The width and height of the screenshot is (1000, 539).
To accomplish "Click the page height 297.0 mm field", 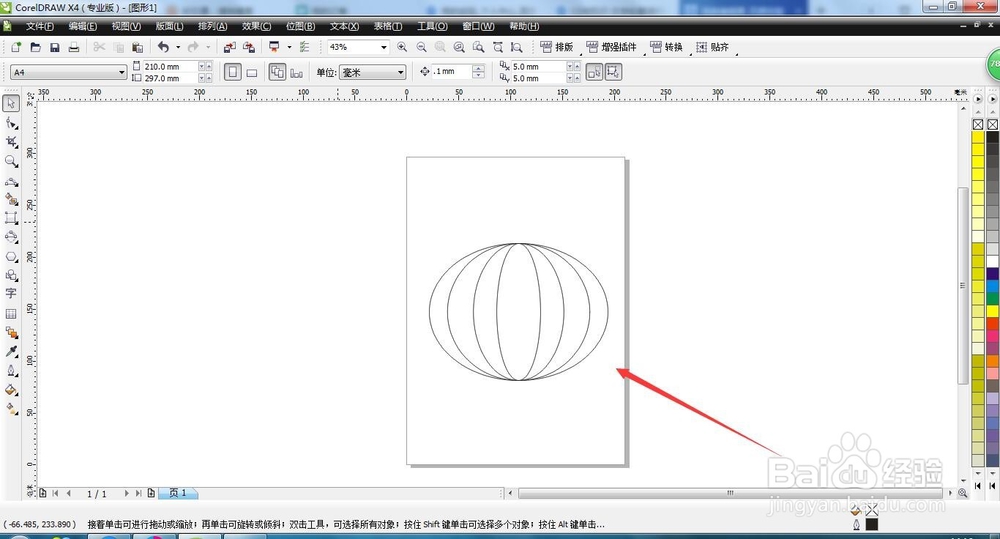I will click(x=170, y=78).
